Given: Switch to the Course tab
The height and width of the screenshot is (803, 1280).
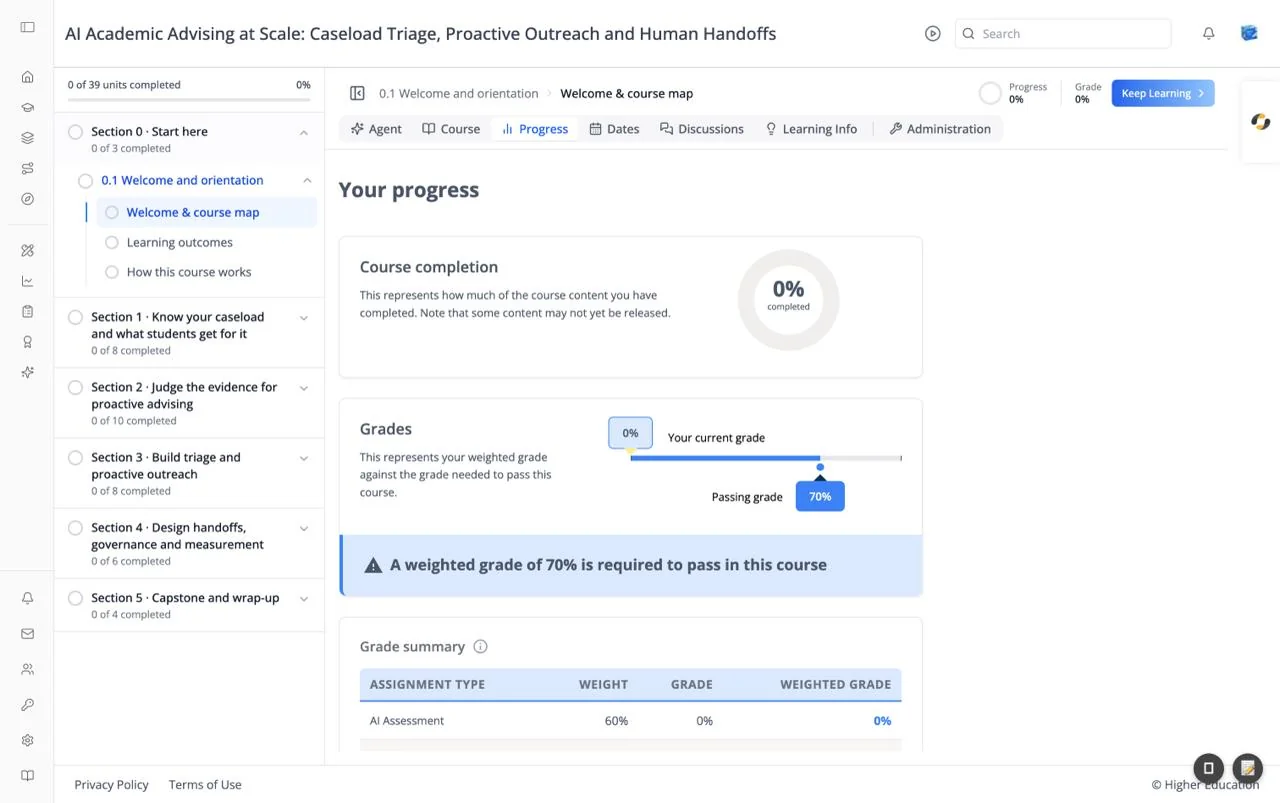Looking at the screenshot, I should [x=451, y=129].
